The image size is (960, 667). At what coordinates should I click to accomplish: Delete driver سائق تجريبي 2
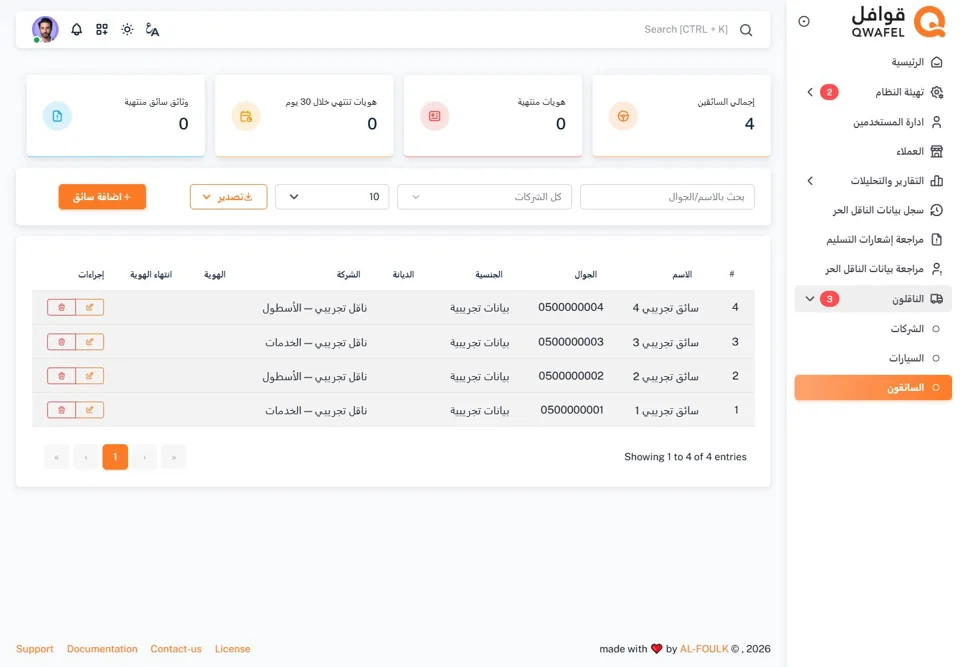tap(61, 375)
